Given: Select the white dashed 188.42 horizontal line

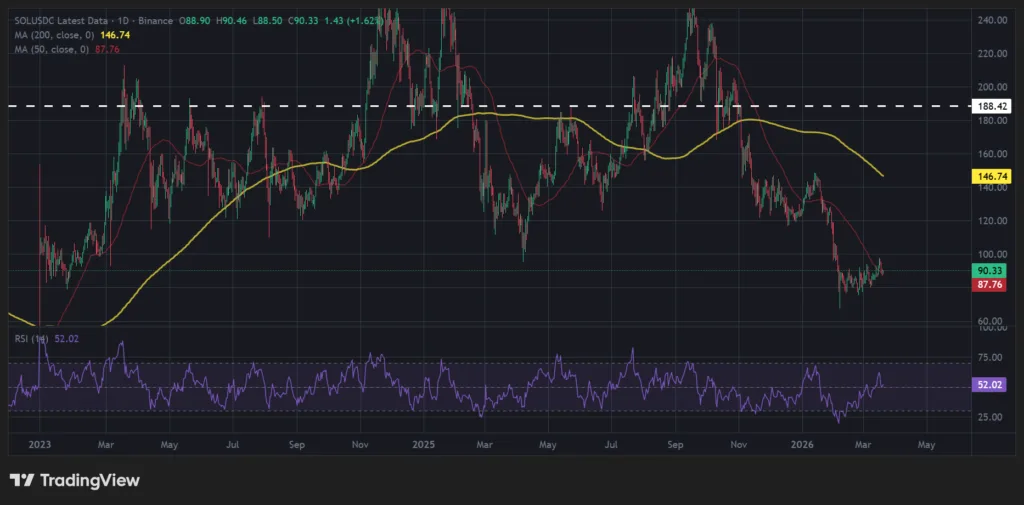Looking at the screenshot, I should point(490,105).
